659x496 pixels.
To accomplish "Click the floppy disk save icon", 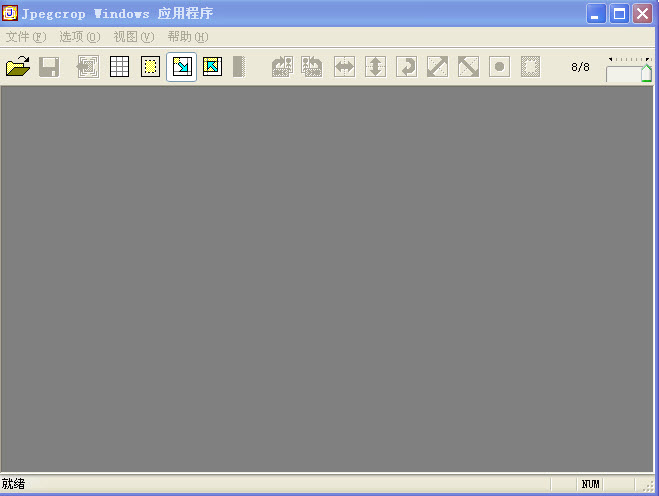I will tap(49, 67).
